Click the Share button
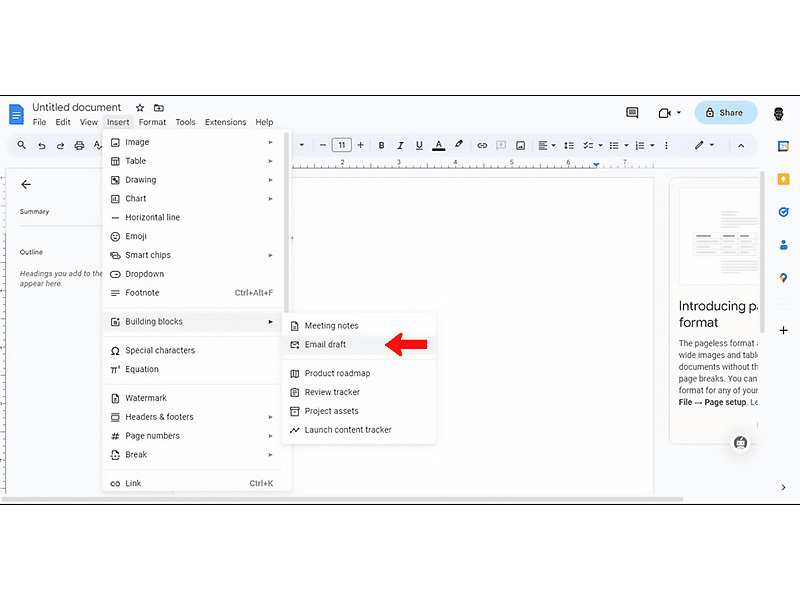This screenshot has width=800, height=600. [726, 113]
